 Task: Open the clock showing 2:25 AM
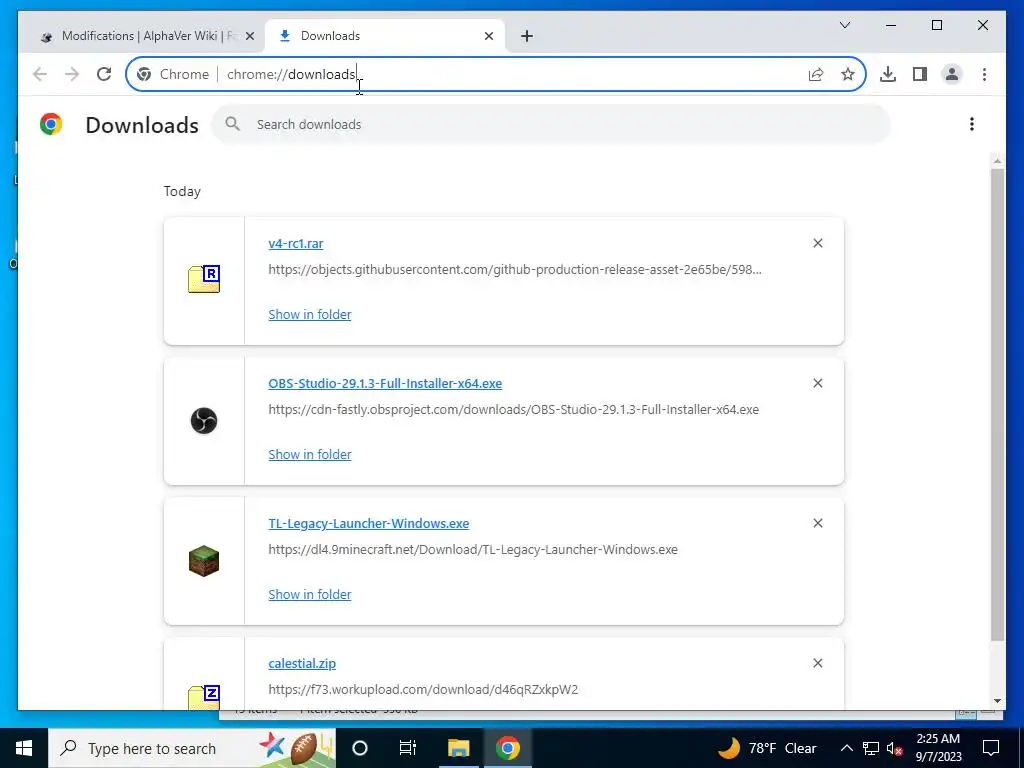[x=938, y=748]
